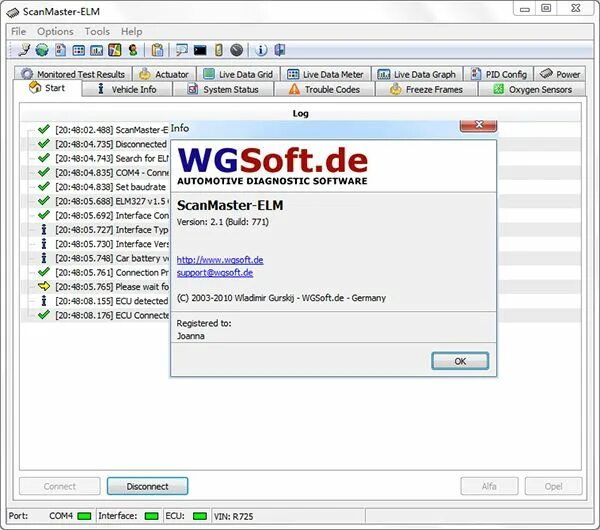Switch to the Actuator tab
Screen dimensions: 600x530
click(x=164, y=74)
